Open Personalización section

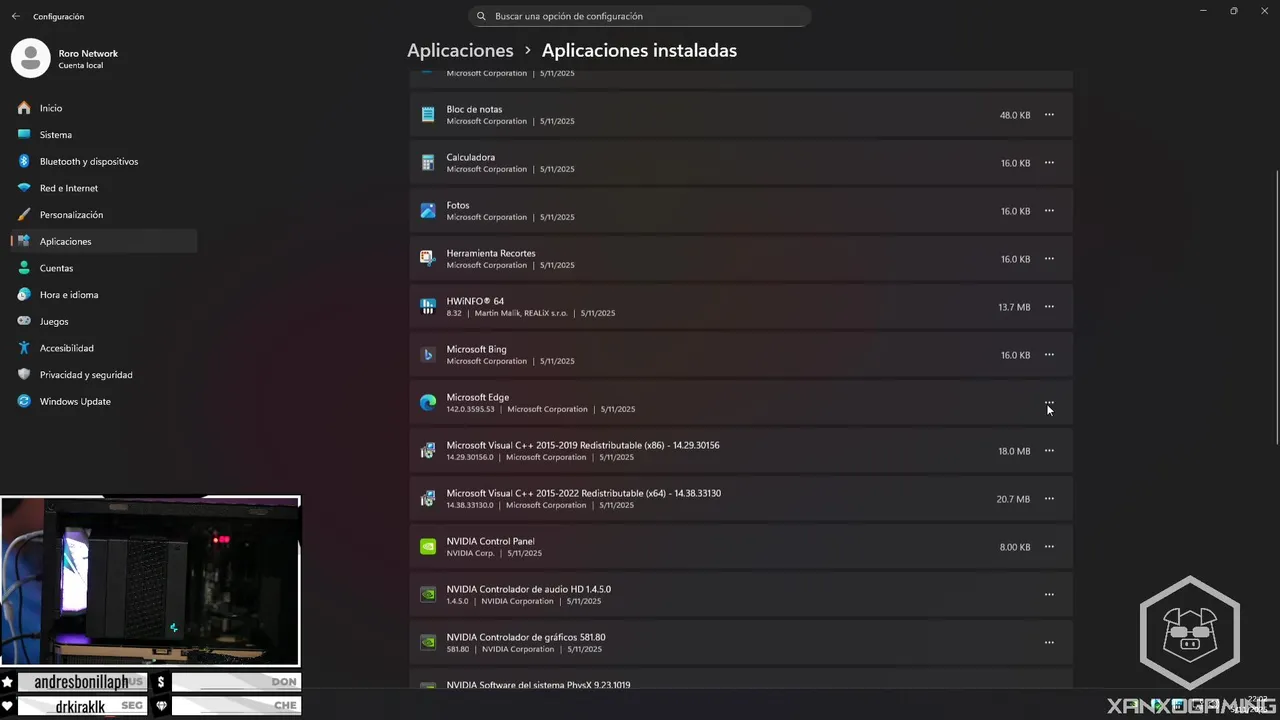[x=104, y=215]
